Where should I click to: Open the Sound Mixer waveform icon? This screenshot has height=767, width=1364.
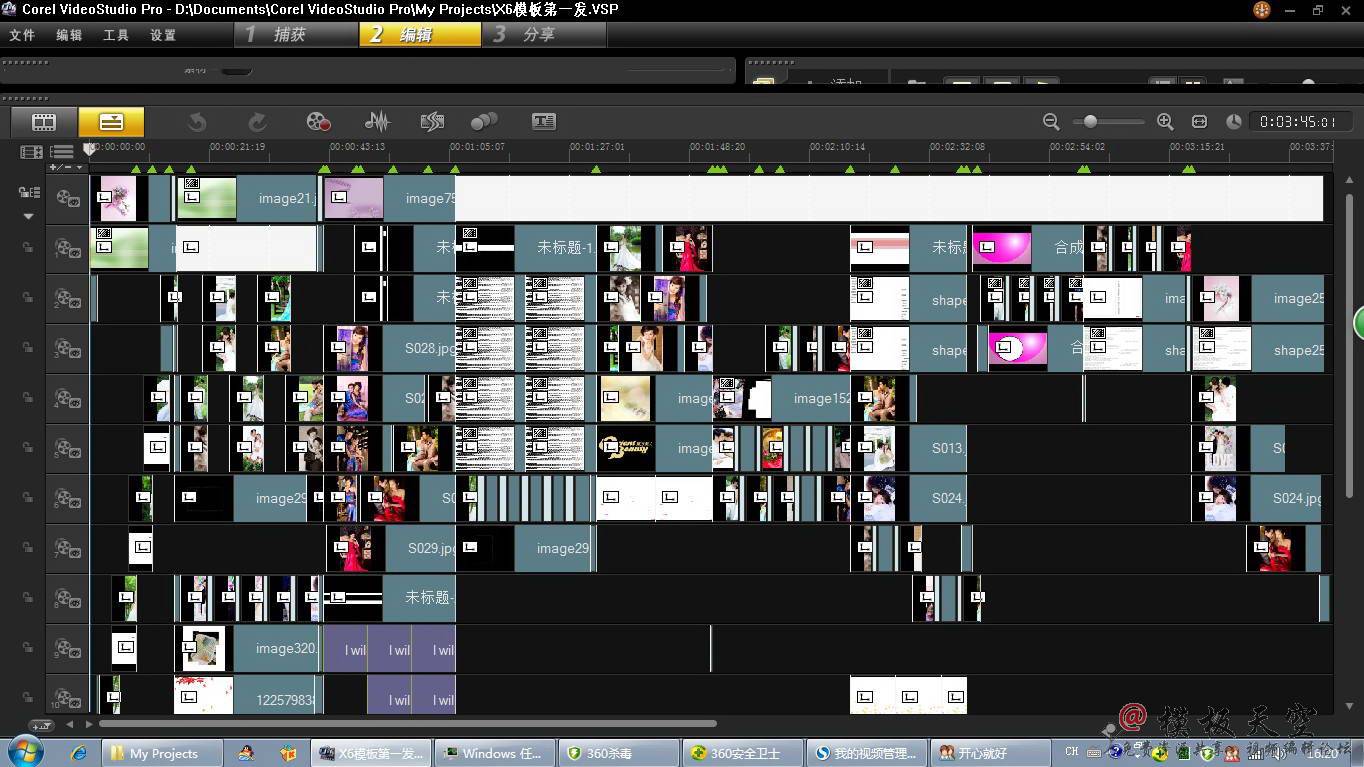(x=377, y=122)
